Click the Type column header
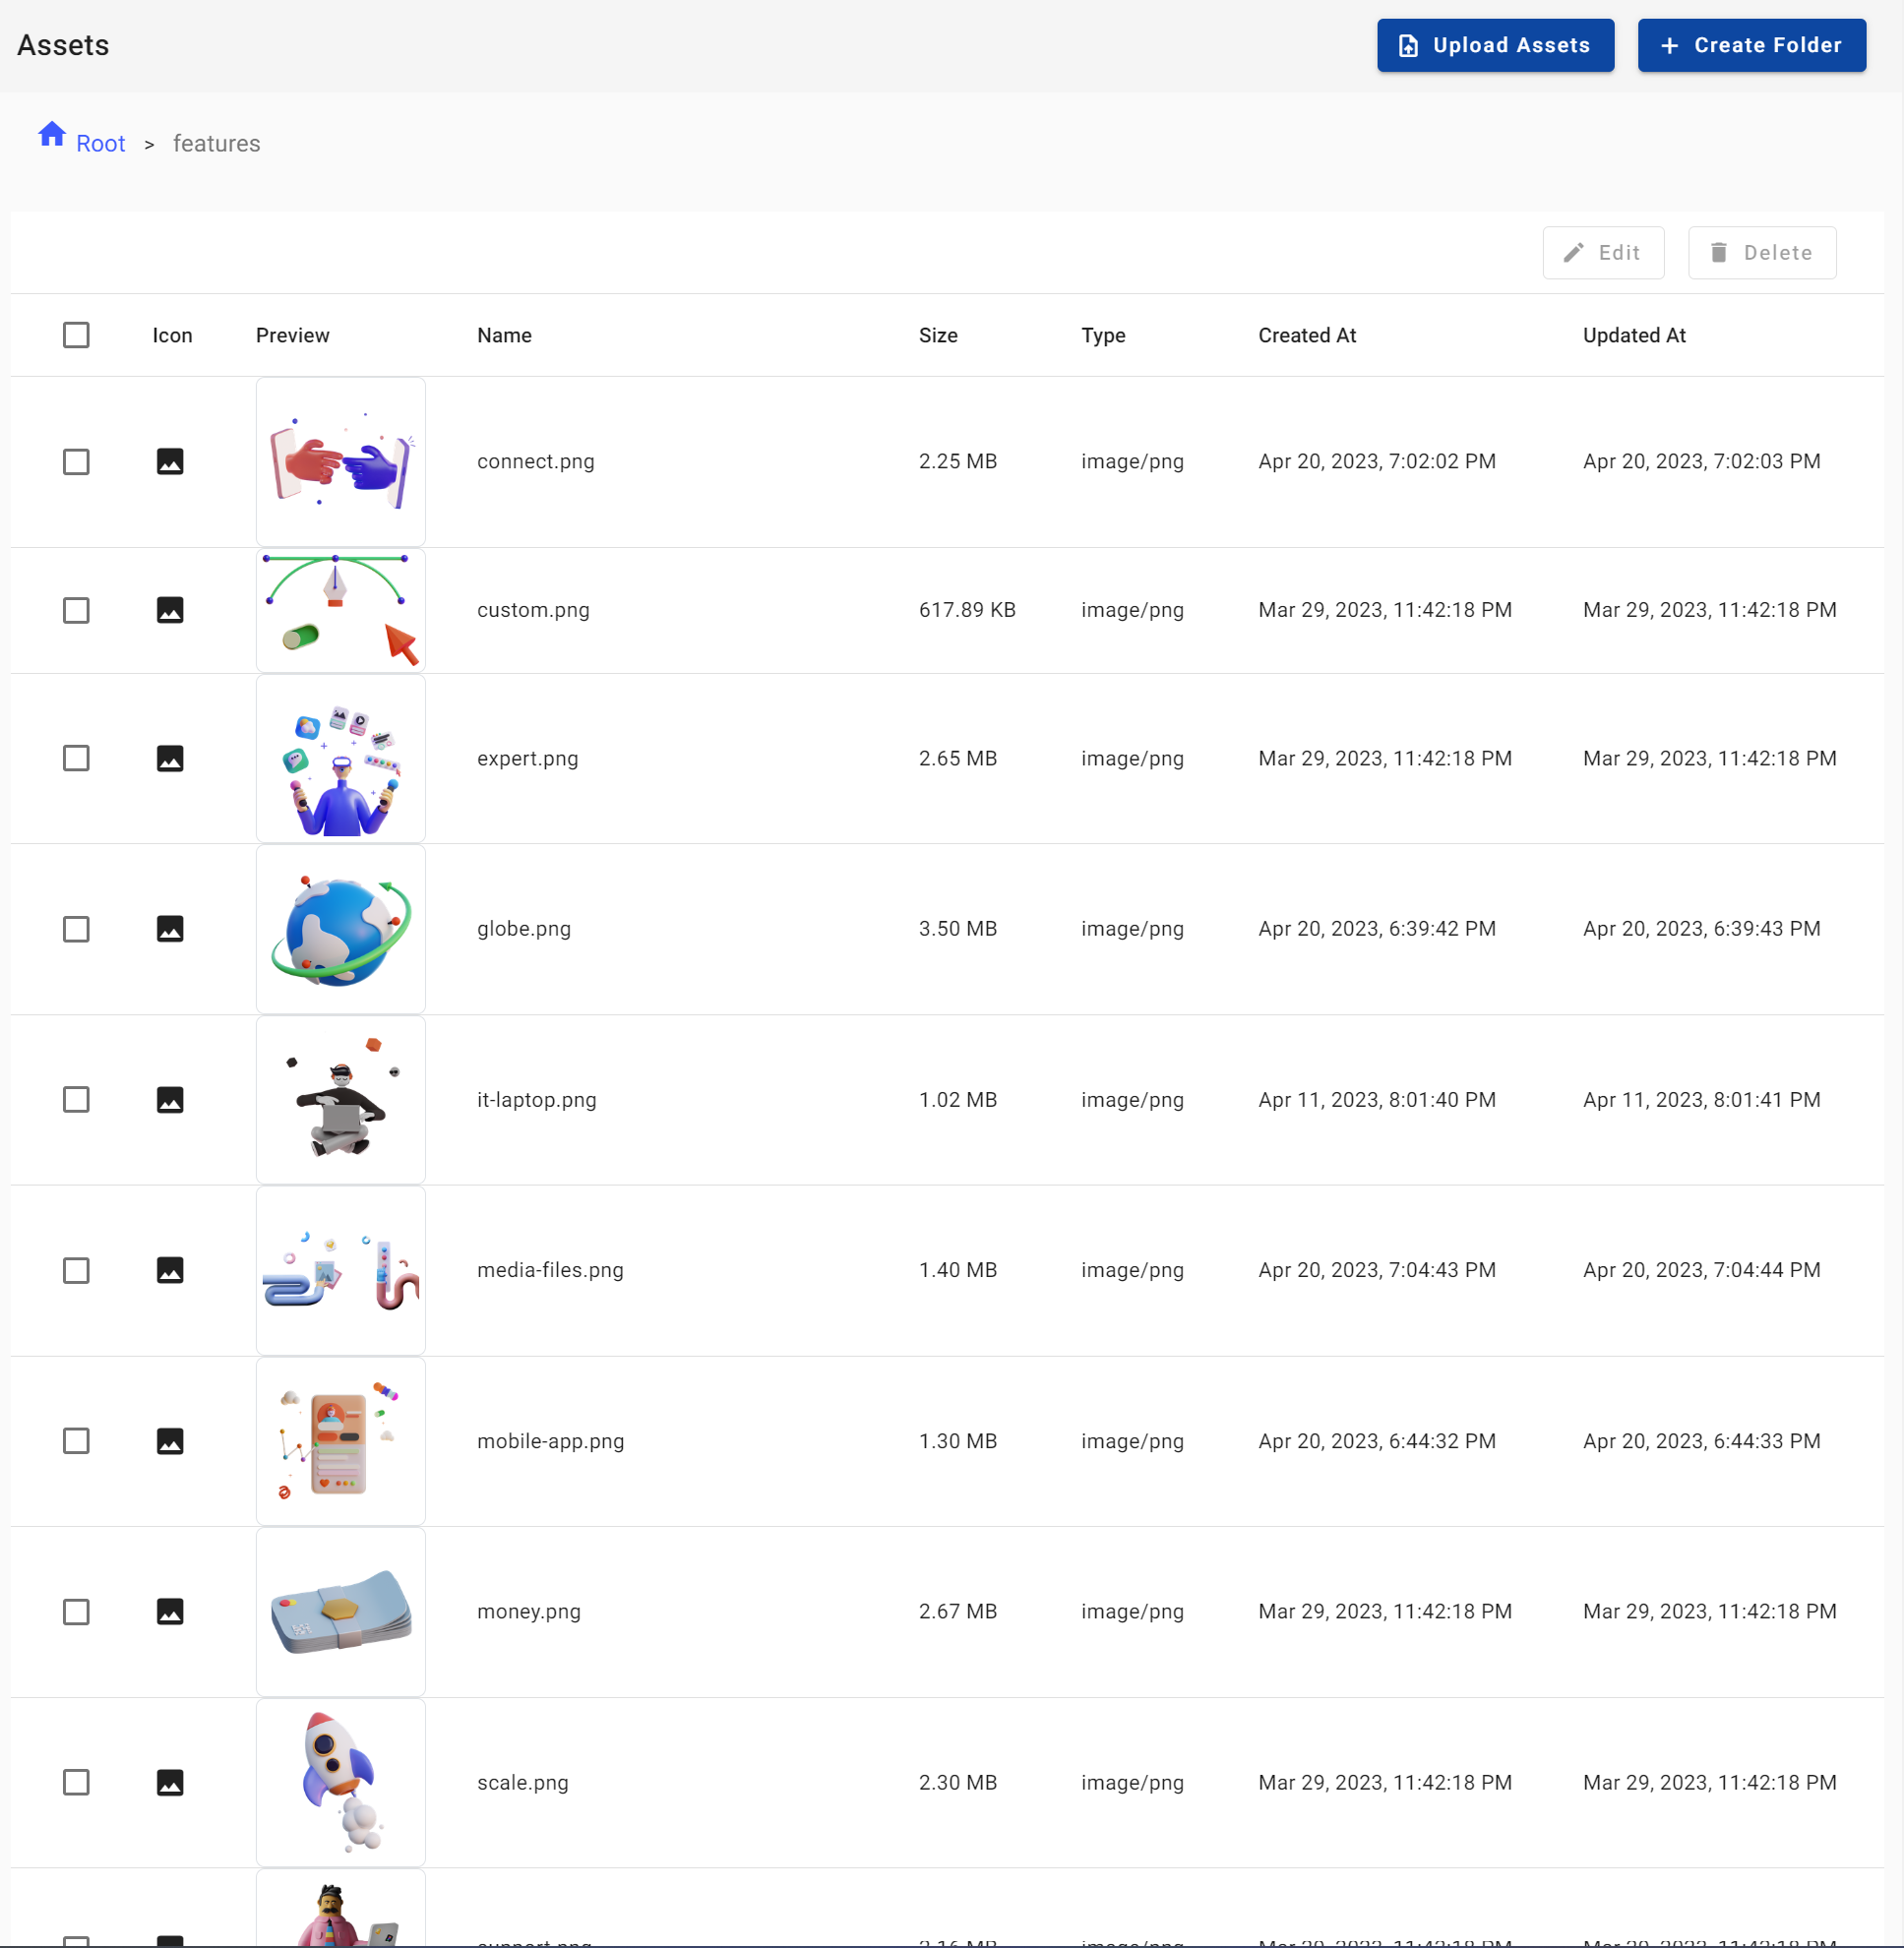Image resolution: width=1904 pixels, height=1948 pixels. pyautogui.click(x=1103, y=335)
